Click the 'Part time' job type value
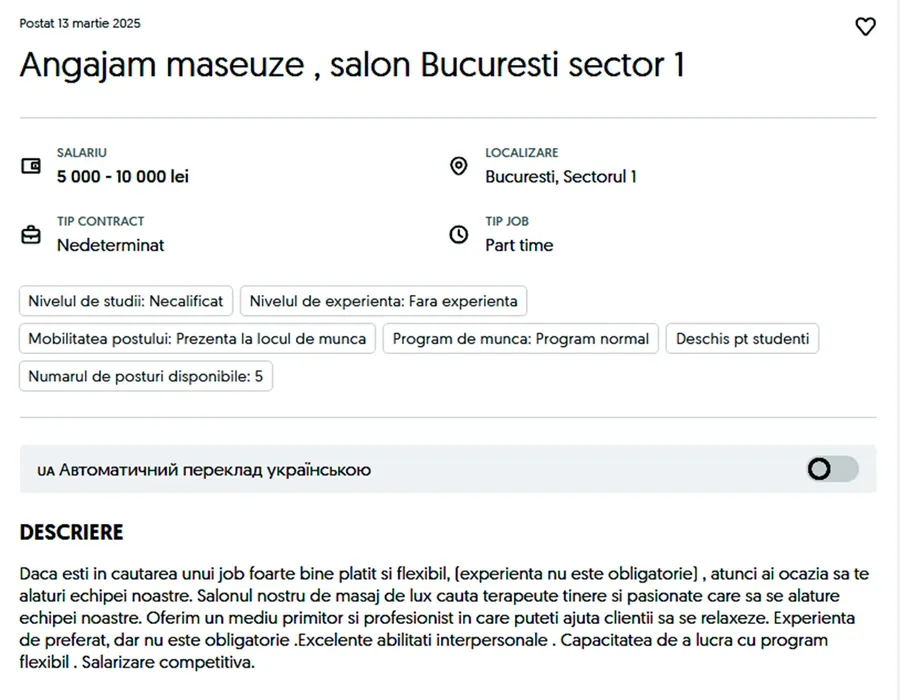This screenshot has width=900, height=700. click(x=519, y=245)
